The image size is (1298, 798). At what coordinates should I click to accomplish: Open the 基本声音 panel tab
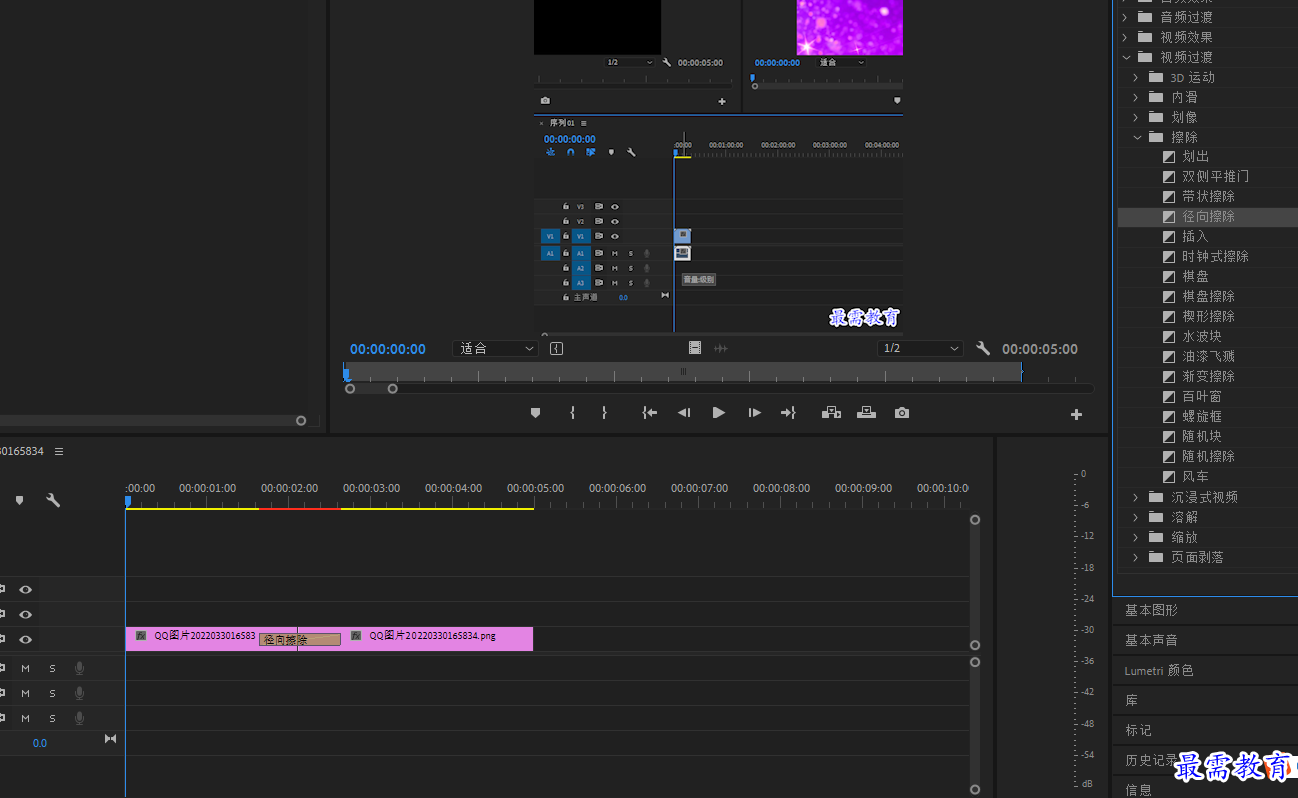1151,640
